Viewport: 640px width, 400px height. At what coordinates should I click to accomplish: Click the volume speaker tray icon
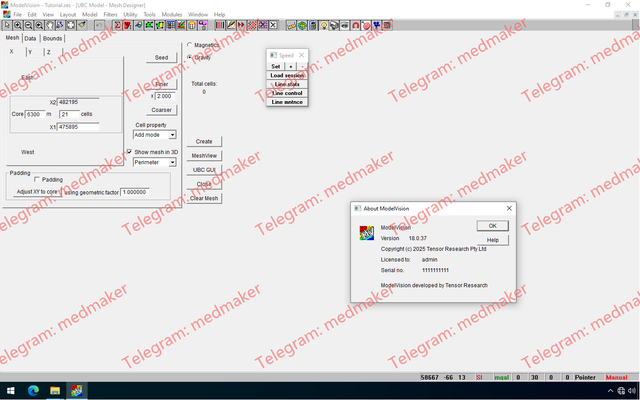pyautogui.click(x=632, y=391)
